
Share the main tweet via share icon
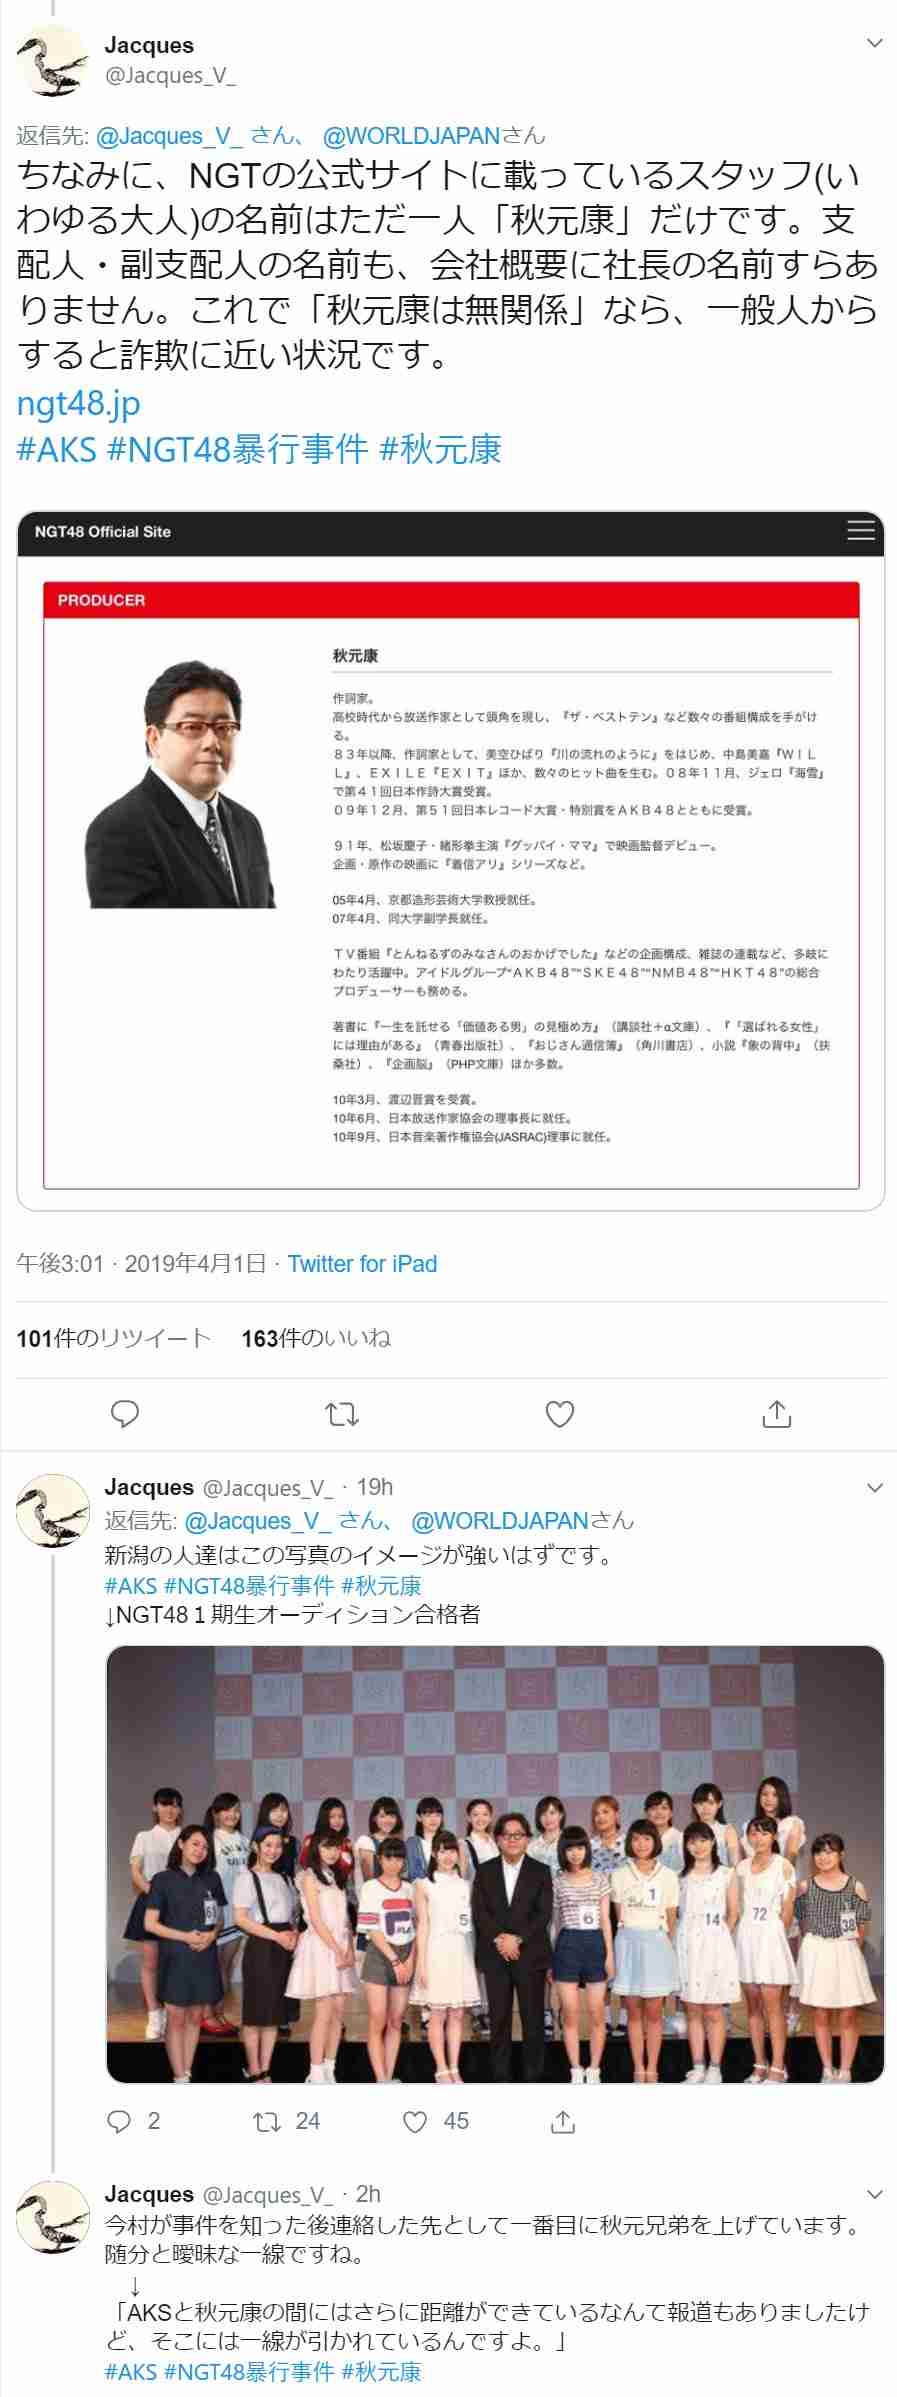pos(777,1414)
